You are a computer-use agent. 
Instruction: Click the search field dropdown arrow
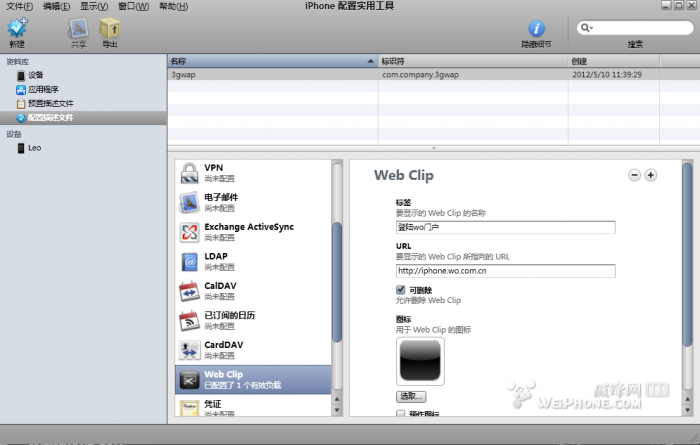tap(591, 28)
